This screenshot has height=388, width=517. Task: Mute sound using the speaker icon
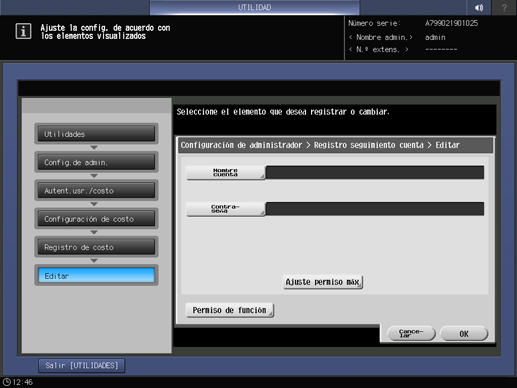[479, 7]
